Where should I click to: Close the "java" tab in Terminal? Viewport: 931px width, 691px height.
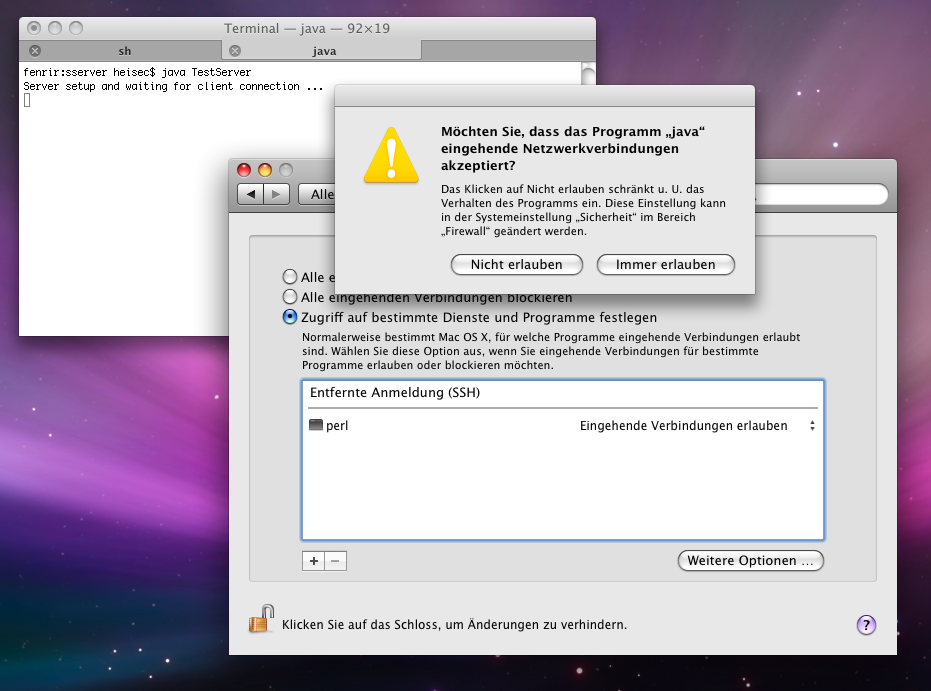point(235,50)
